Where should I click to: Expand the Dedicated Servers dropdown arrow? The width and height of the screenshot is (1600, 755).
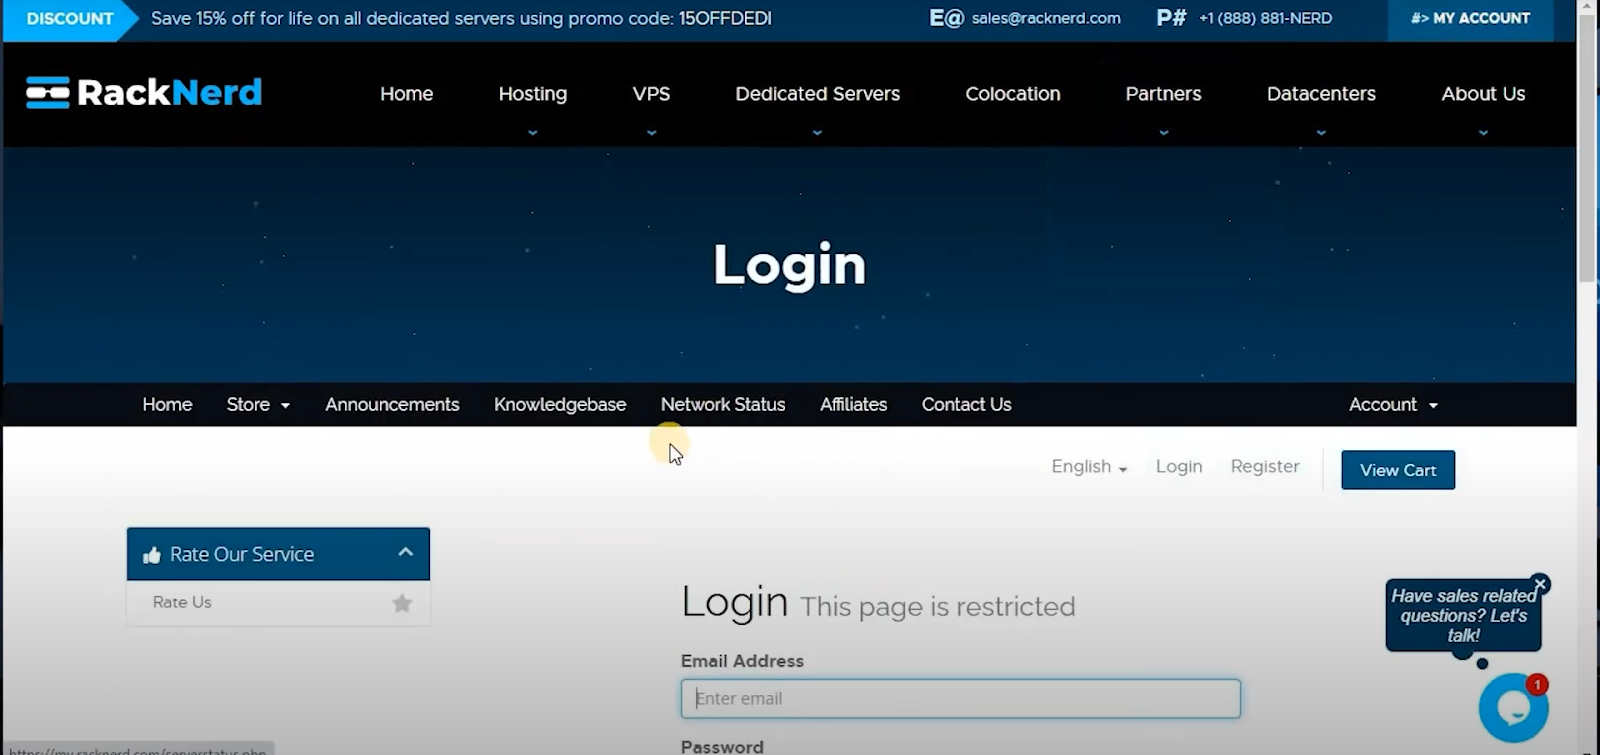(817, 133)
